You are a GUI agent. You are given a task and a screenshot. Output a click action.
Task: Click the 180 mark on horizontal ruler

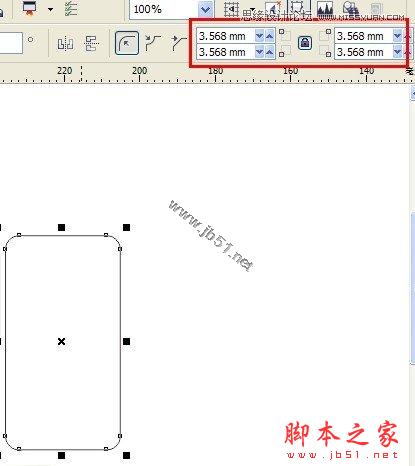tap(215, 71)
